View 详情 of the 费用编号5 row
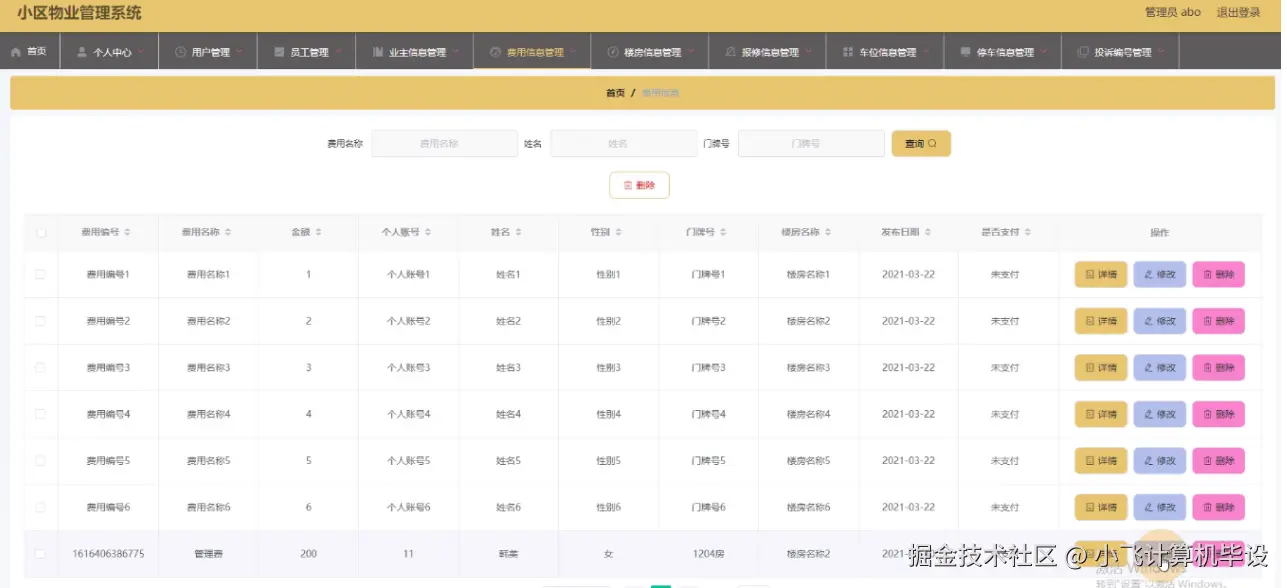1287x588 pixels. [1100, 460]
